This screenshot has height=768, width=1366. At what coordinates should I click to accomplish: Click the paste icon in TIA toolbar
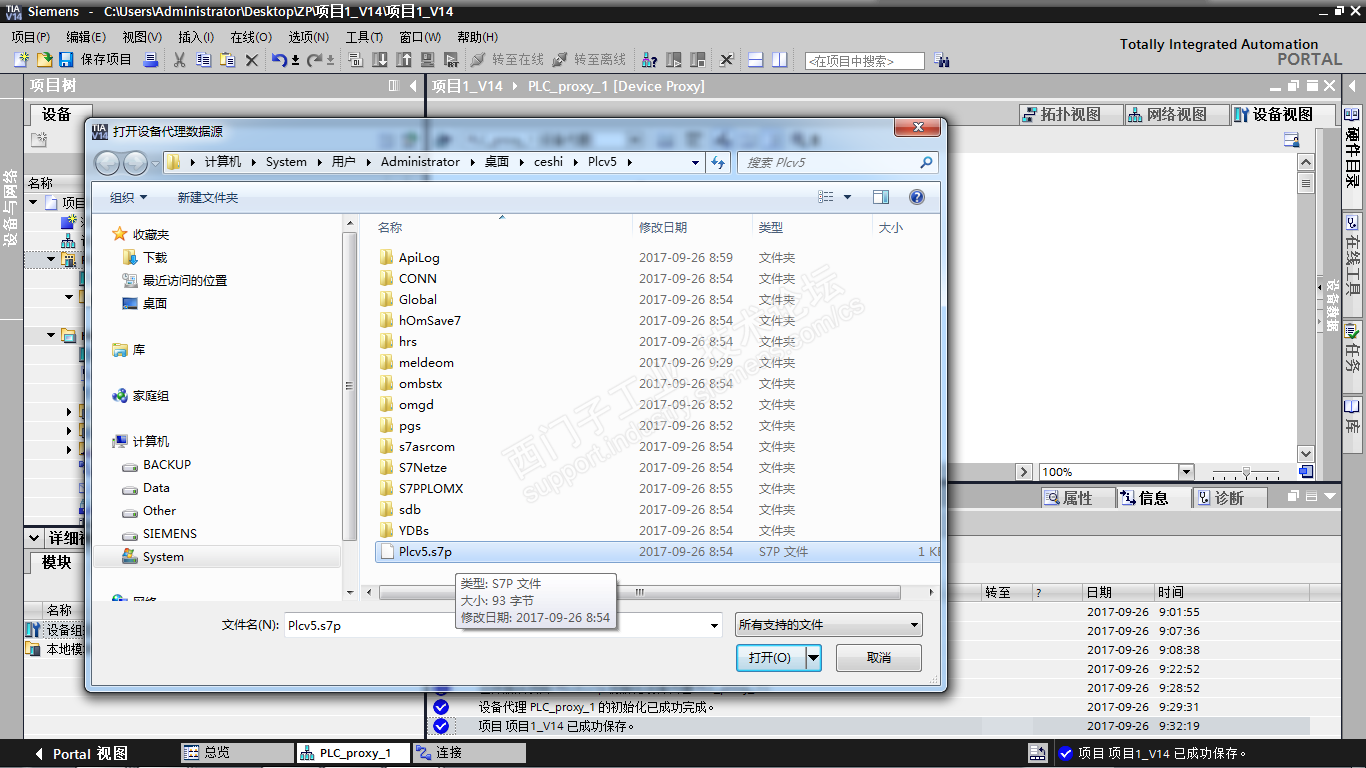tap(228, 60)
